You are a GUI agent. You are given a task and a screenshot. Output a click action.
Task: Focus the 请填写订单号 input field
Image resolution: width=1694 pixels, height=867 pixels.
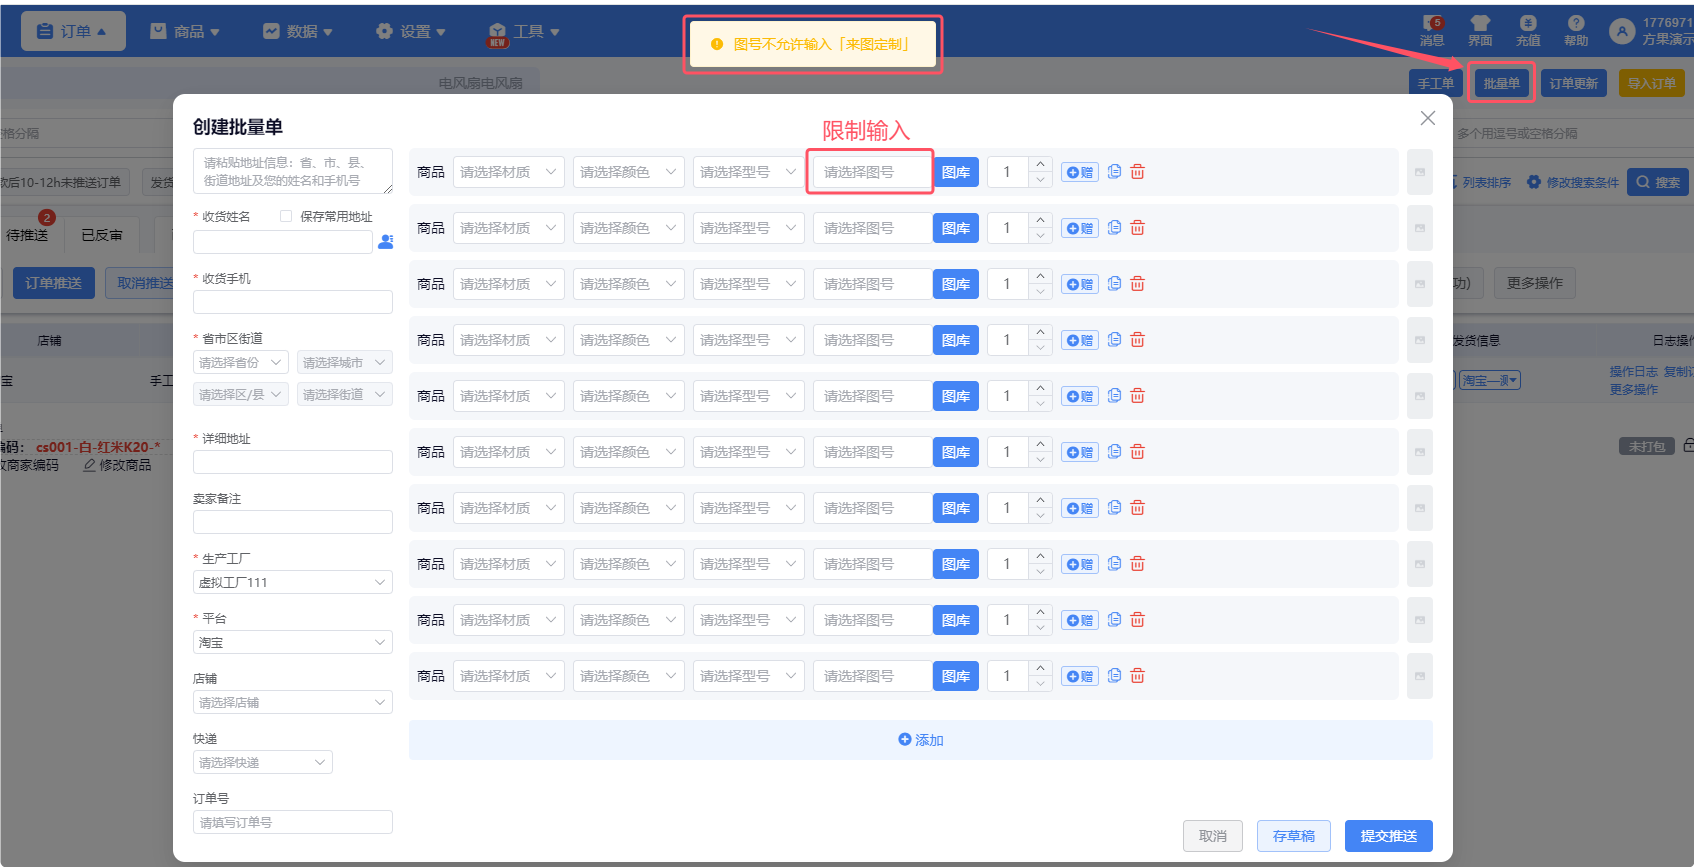(x=293, y=822)
